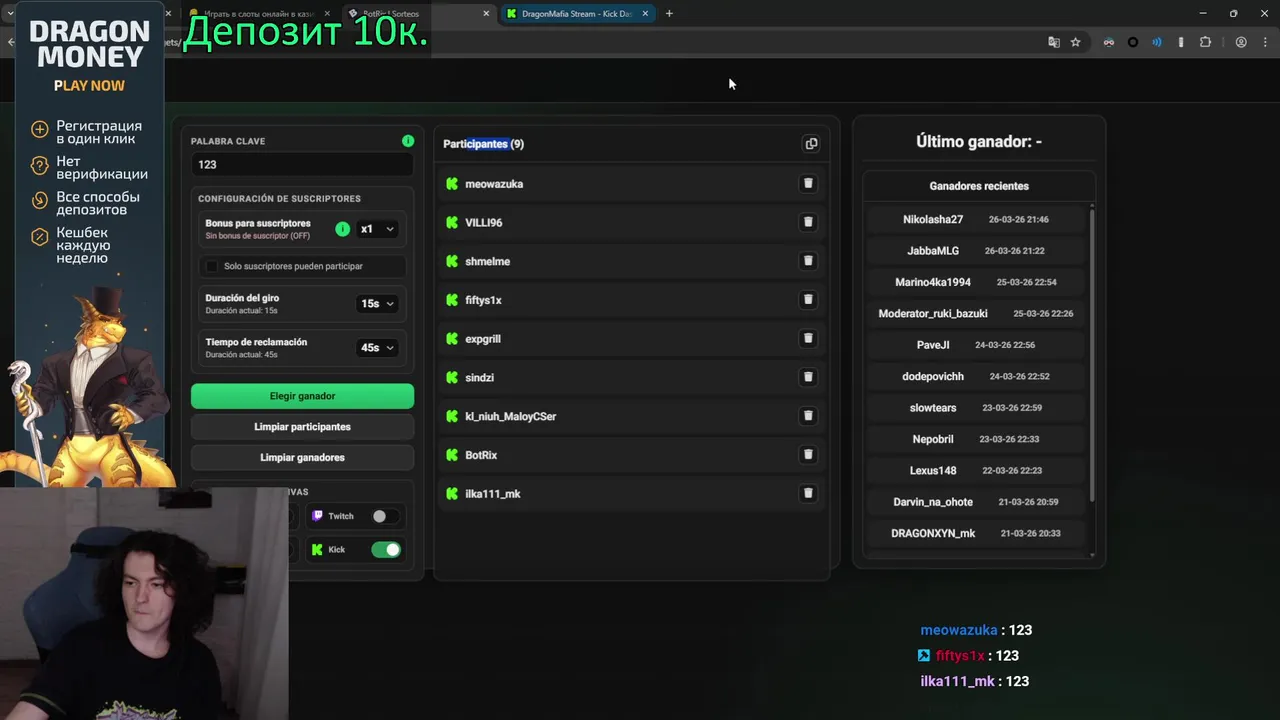This screenshot has width=1280, height=720.
Task: Click recent winner Marino4ka1994
Action: [933, 282]
